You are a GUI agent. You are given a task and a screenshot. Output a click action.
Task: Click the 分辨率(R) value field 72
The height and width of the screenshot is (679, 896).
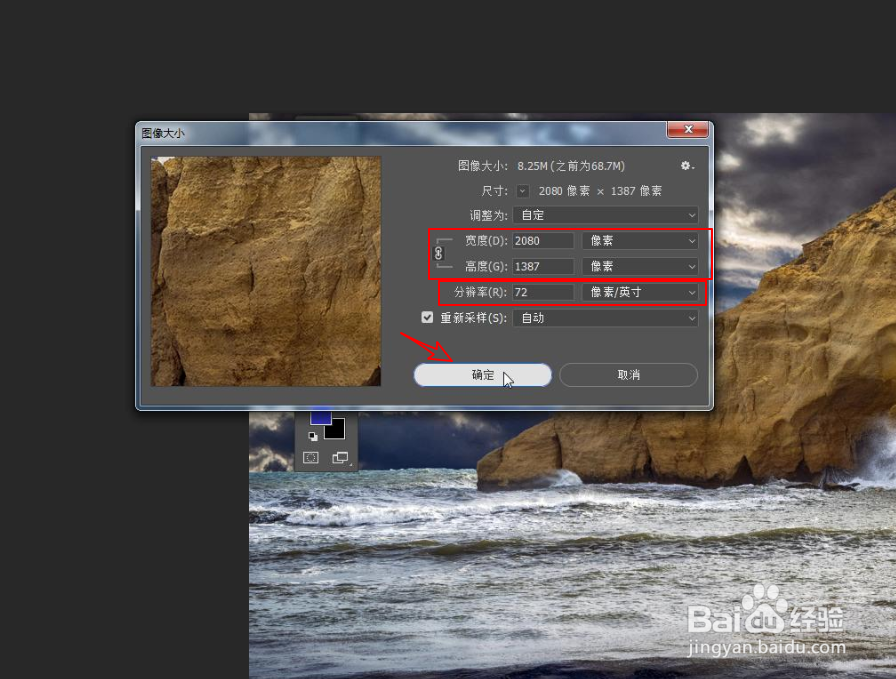click(x=543, y=292)
